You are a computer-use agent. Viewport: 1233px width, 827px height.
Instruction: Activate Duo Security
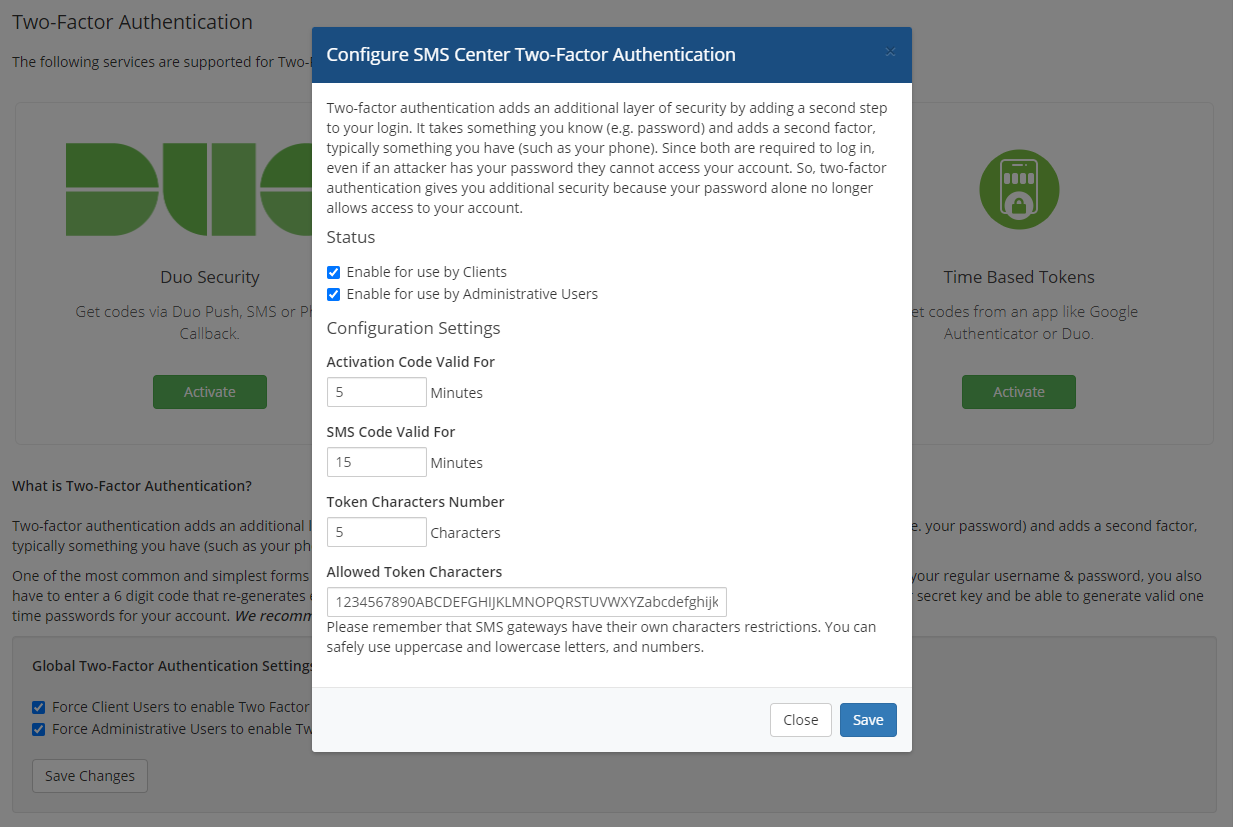(x=209, y=391)
